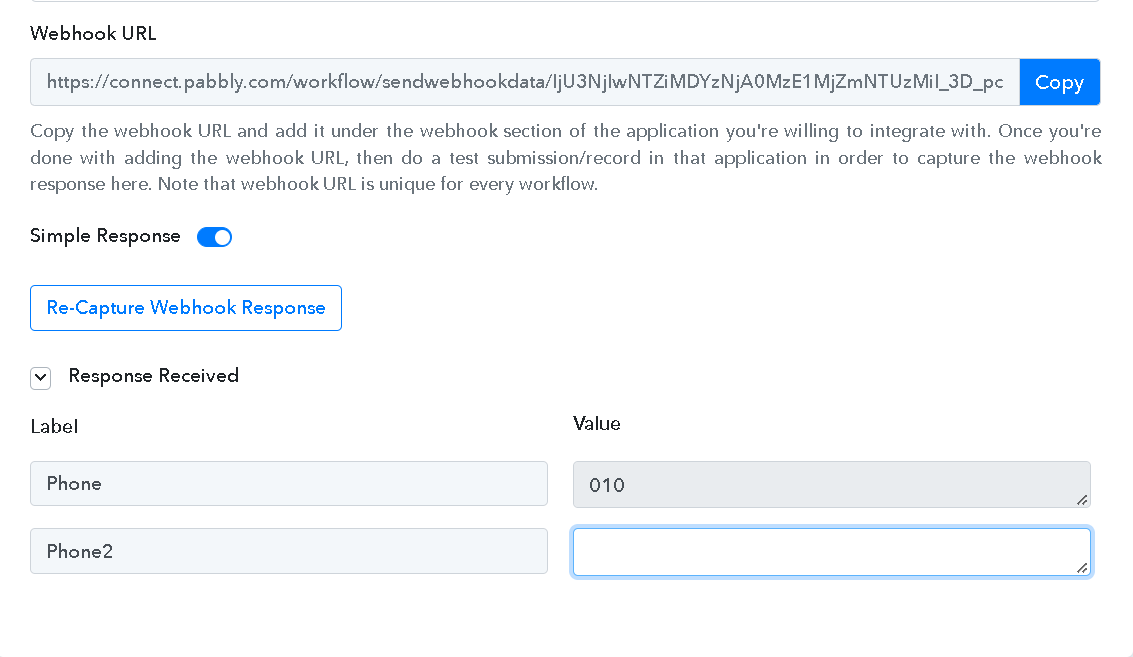1133x657 pixels.
Task: Click the Webhook URL heading label
Action: pos(93,34)
